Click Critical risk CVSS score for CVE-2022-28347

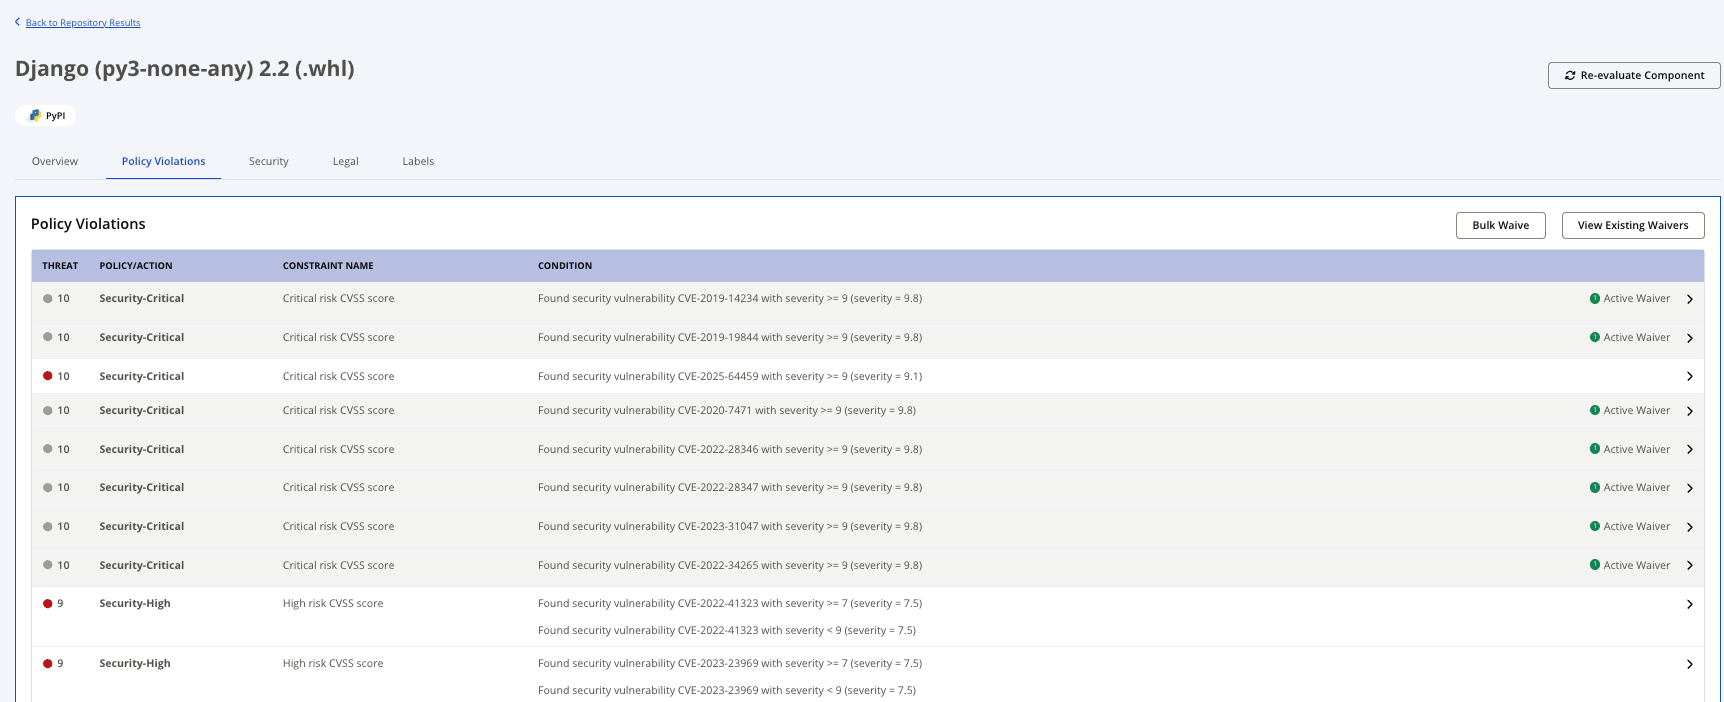click(338, 487)
